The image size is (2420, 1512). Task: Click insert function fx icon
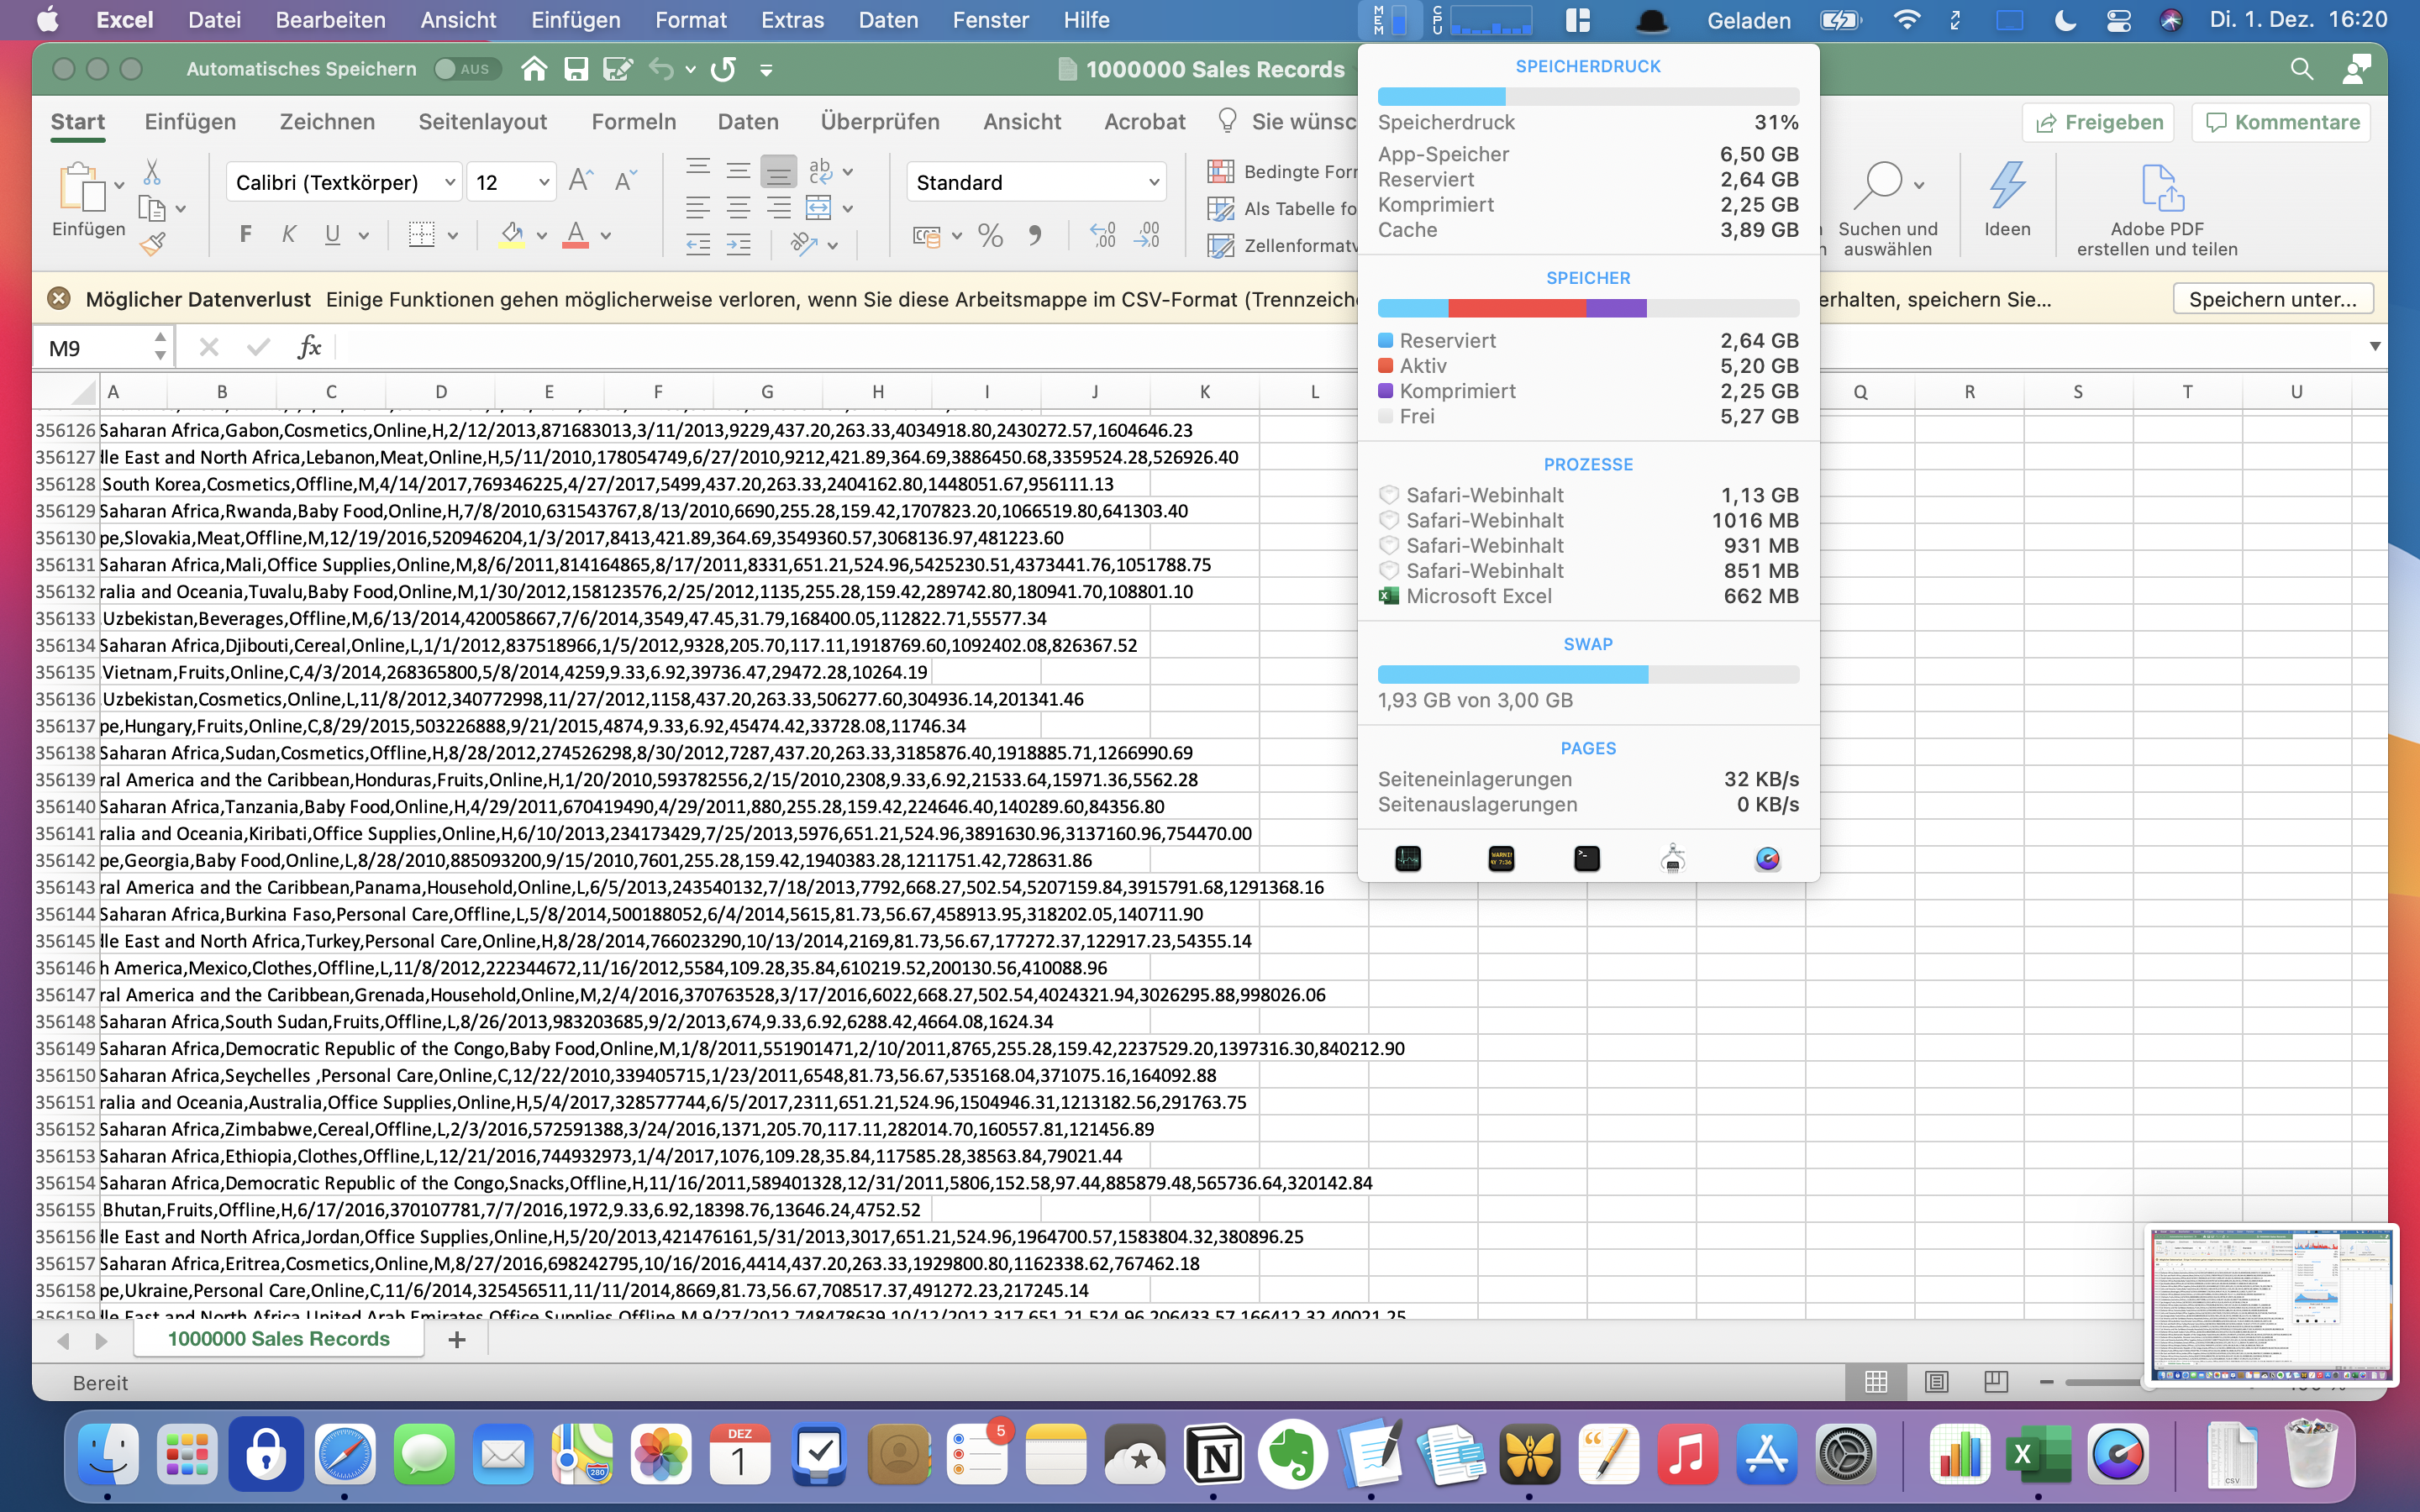pos(309,348)
